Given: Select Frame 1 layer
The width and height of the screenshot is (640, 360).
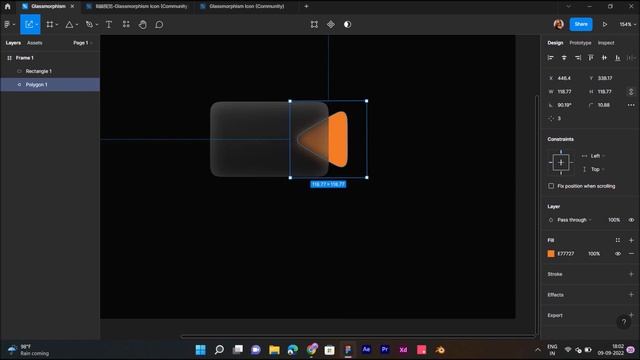Looking at the screenshot, I should pos(50,58).
